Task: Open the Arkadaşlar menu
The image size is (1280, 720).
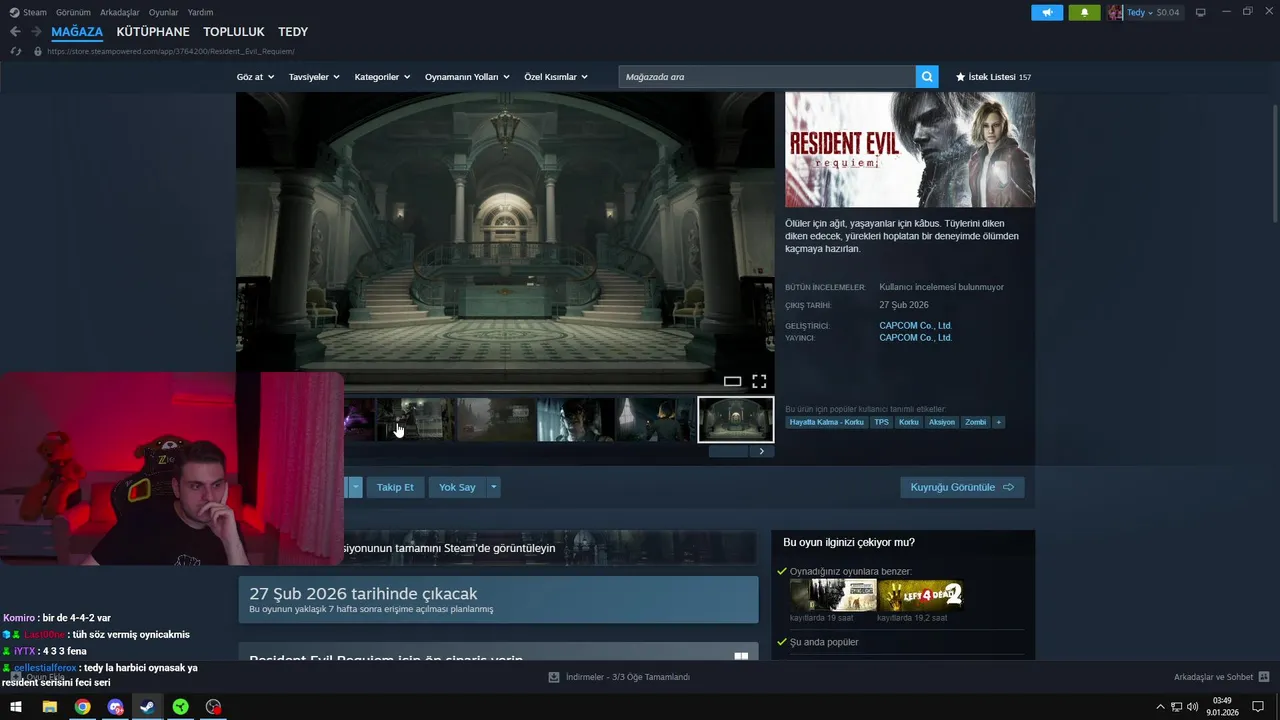Action: coord(120,13)
